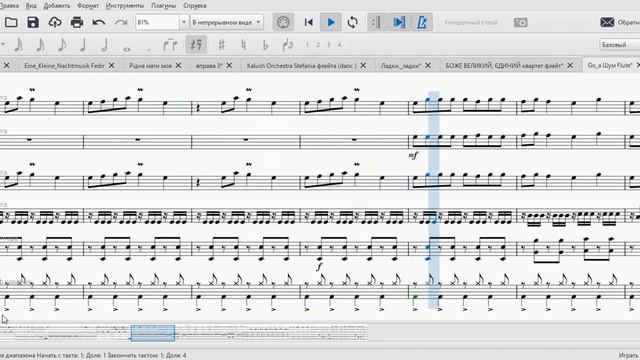Image resolution: width=640 pixels, height=360 pixels.
Task: Print the score with printer icon
Action: (77, 22)
